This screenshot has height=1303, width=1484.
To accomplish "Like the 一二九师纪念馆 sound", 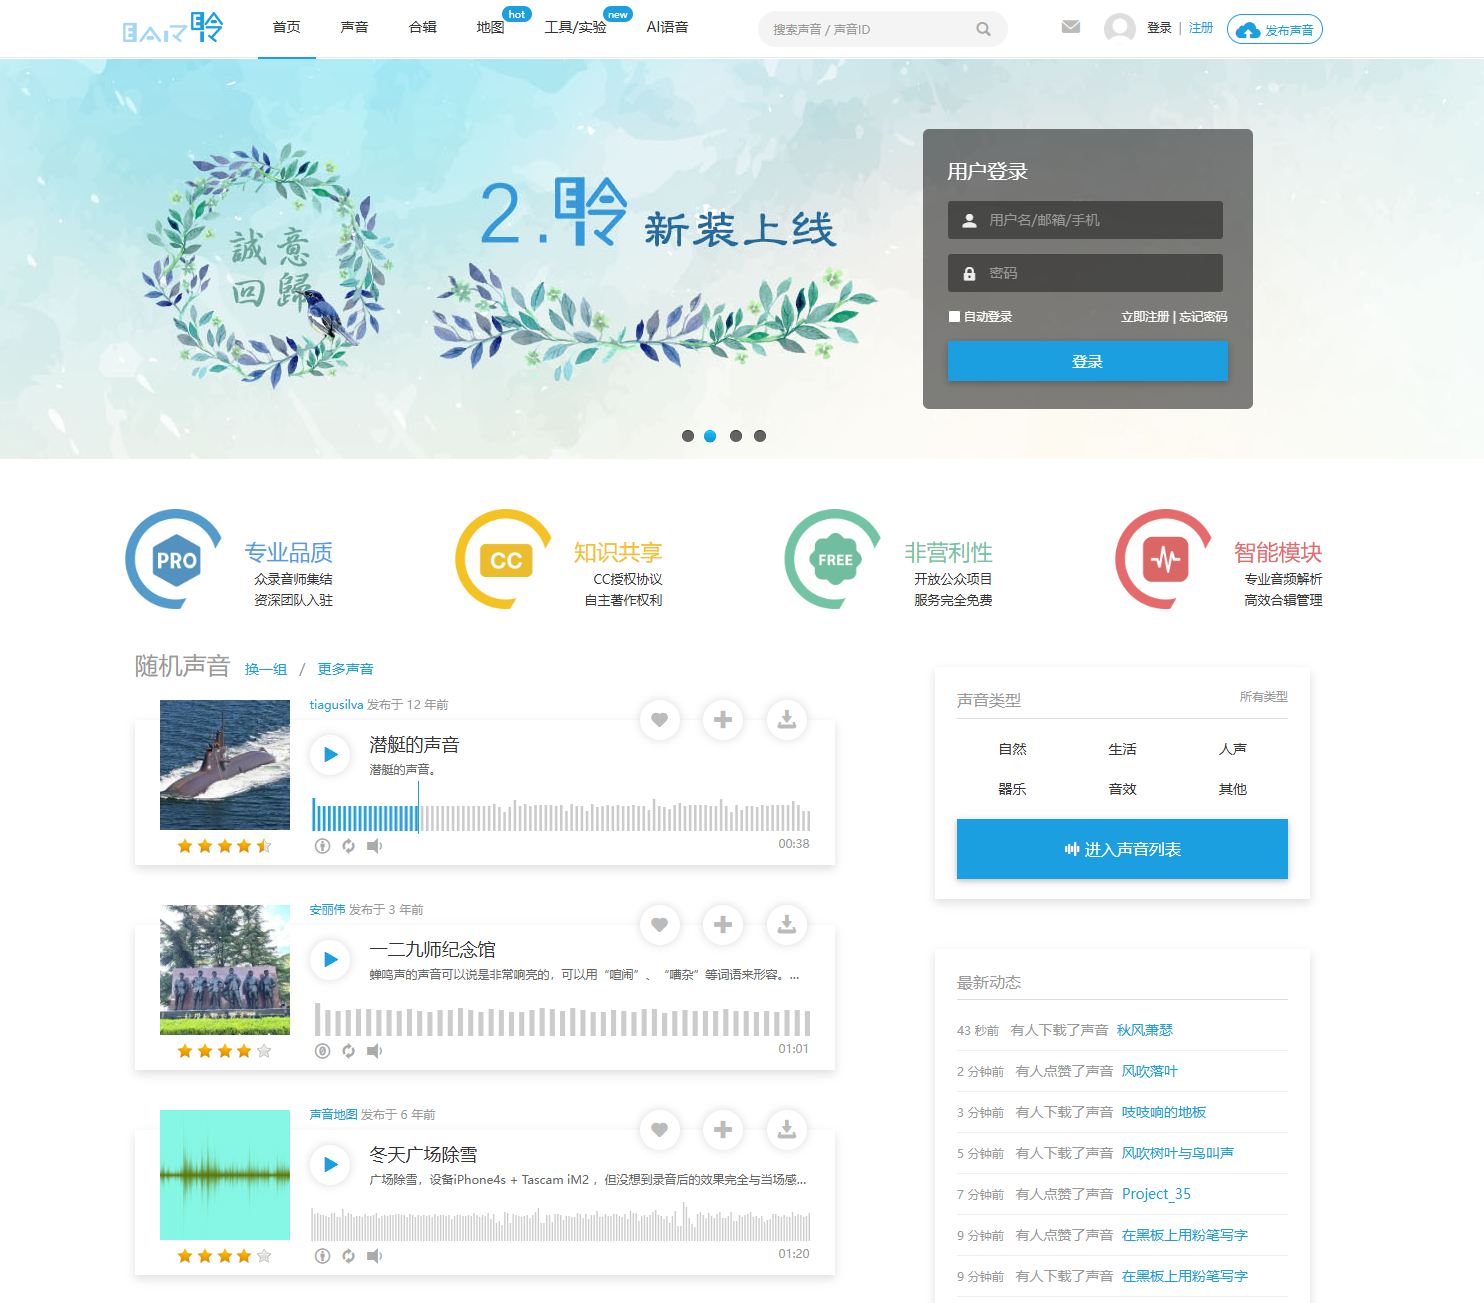I will [x=660, y=925].
